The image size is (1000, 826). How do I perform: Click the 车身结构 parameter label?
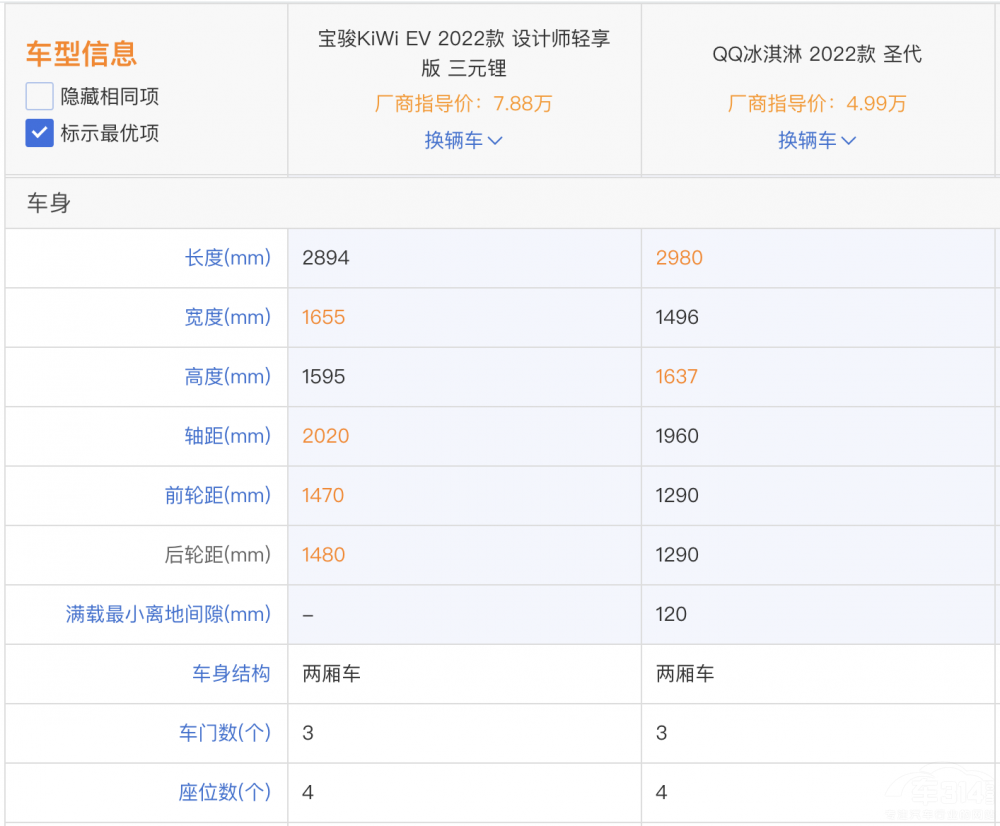[x=231, y=674]
